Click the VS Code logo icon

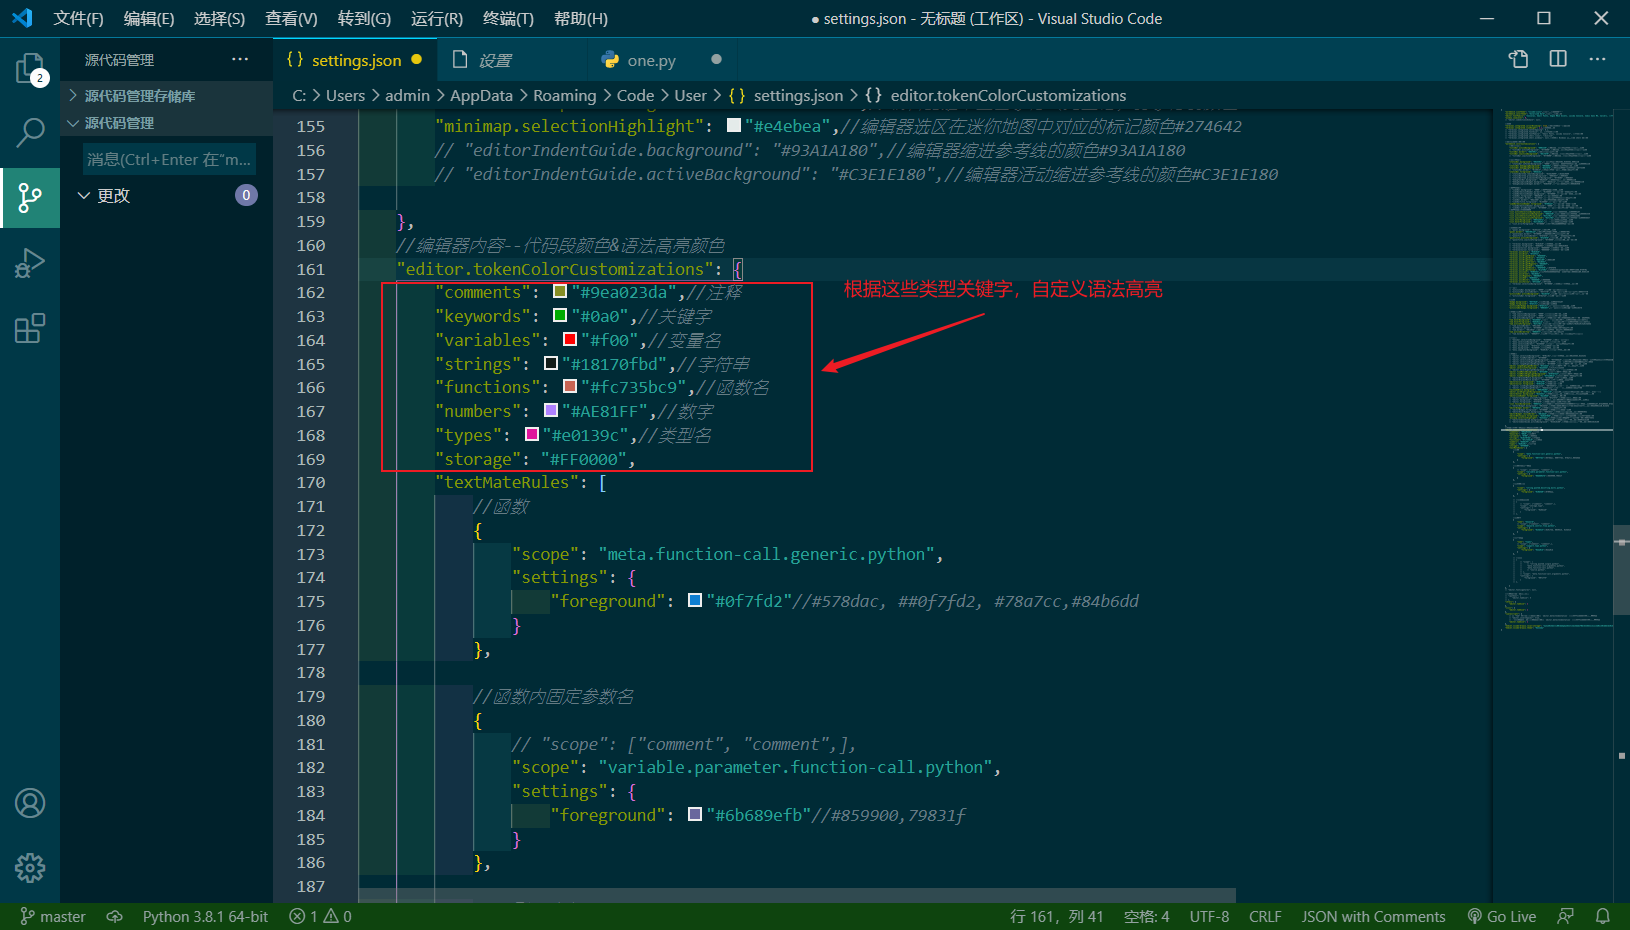(x=22, y=18)
